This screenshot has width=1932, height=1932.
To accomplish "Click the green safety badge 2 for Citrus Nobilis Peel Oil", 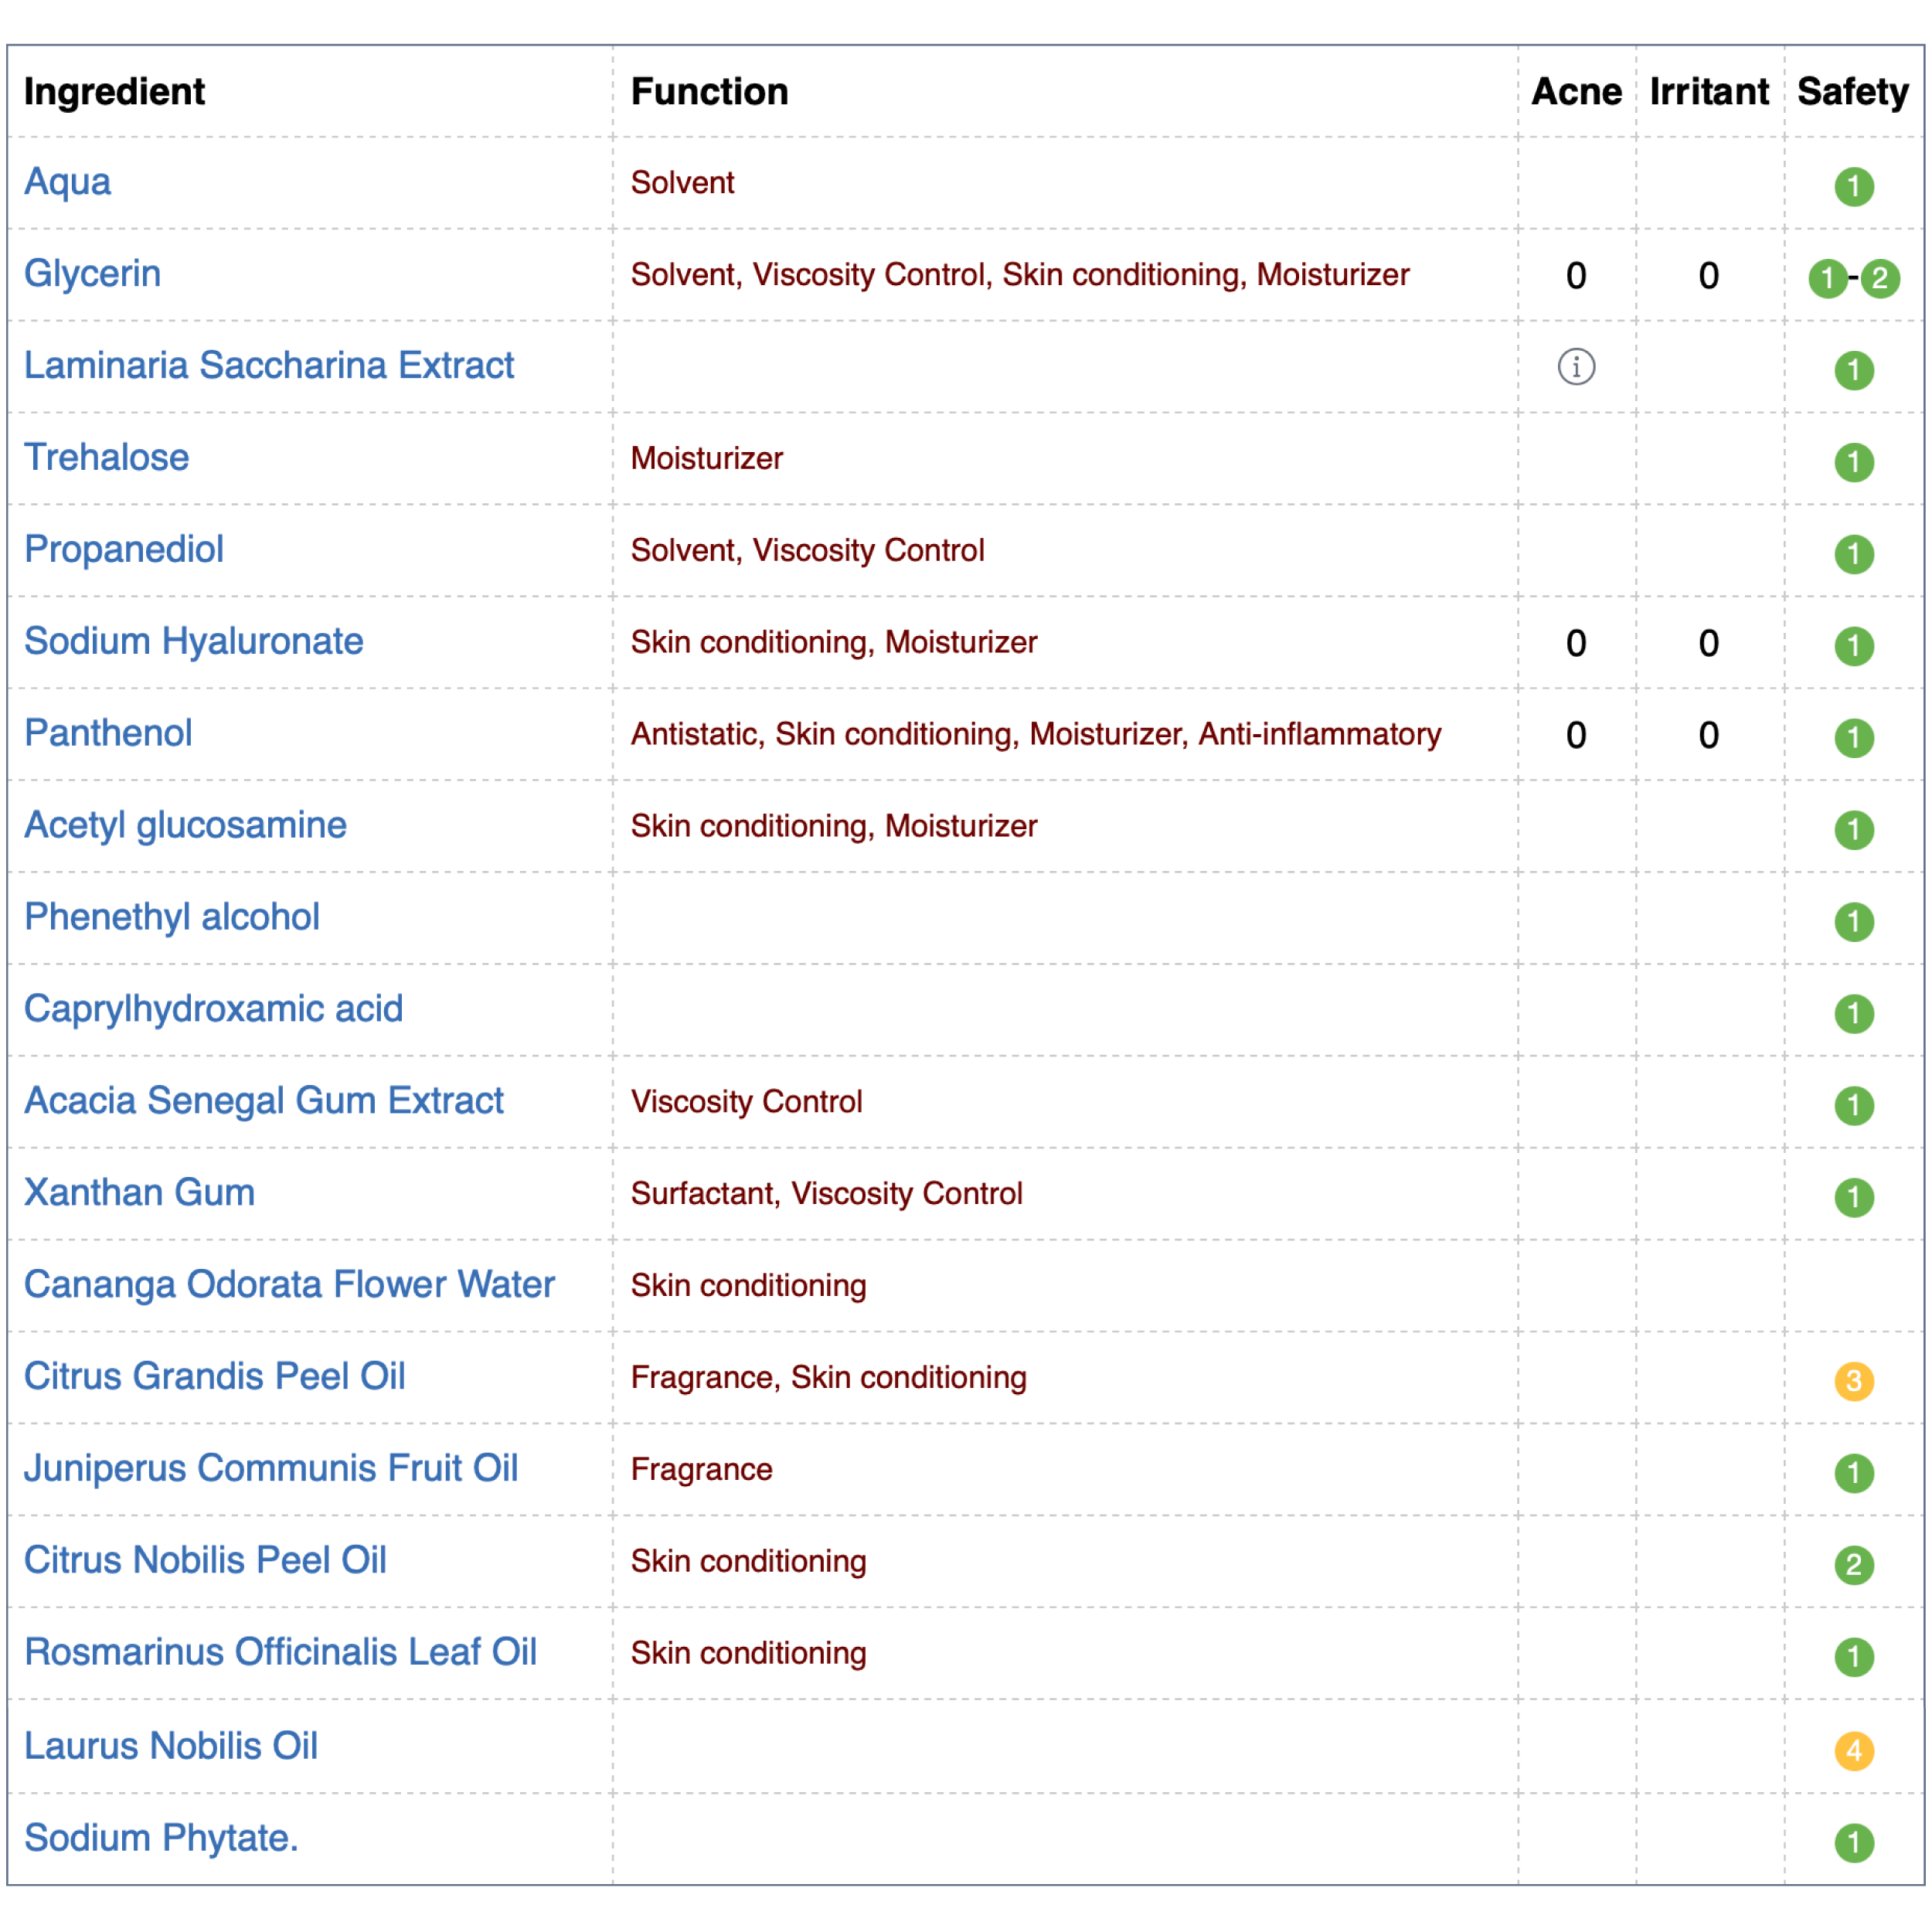I will tap(1853, 1565).
